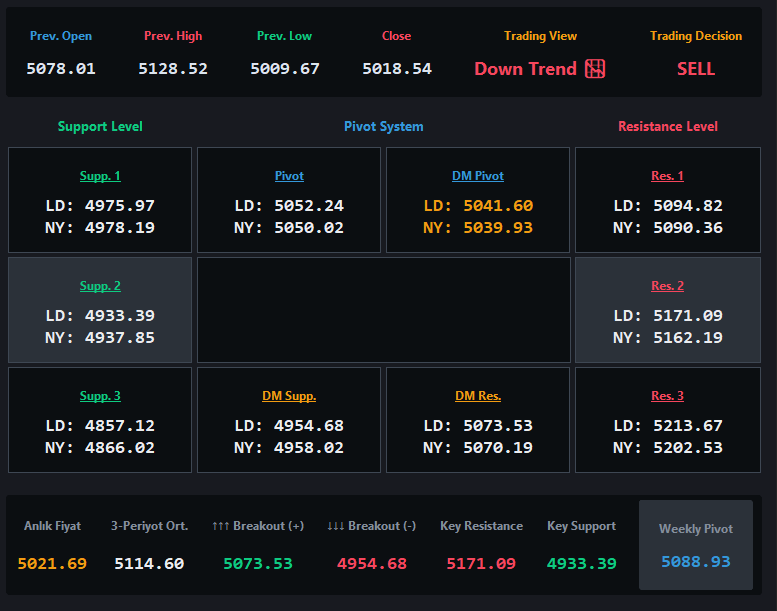Viewport: 777px width, 611px height.
Task: Select Res. 2 LD value 5171.09
Action: pyautogui.click(x=688, y=316)
